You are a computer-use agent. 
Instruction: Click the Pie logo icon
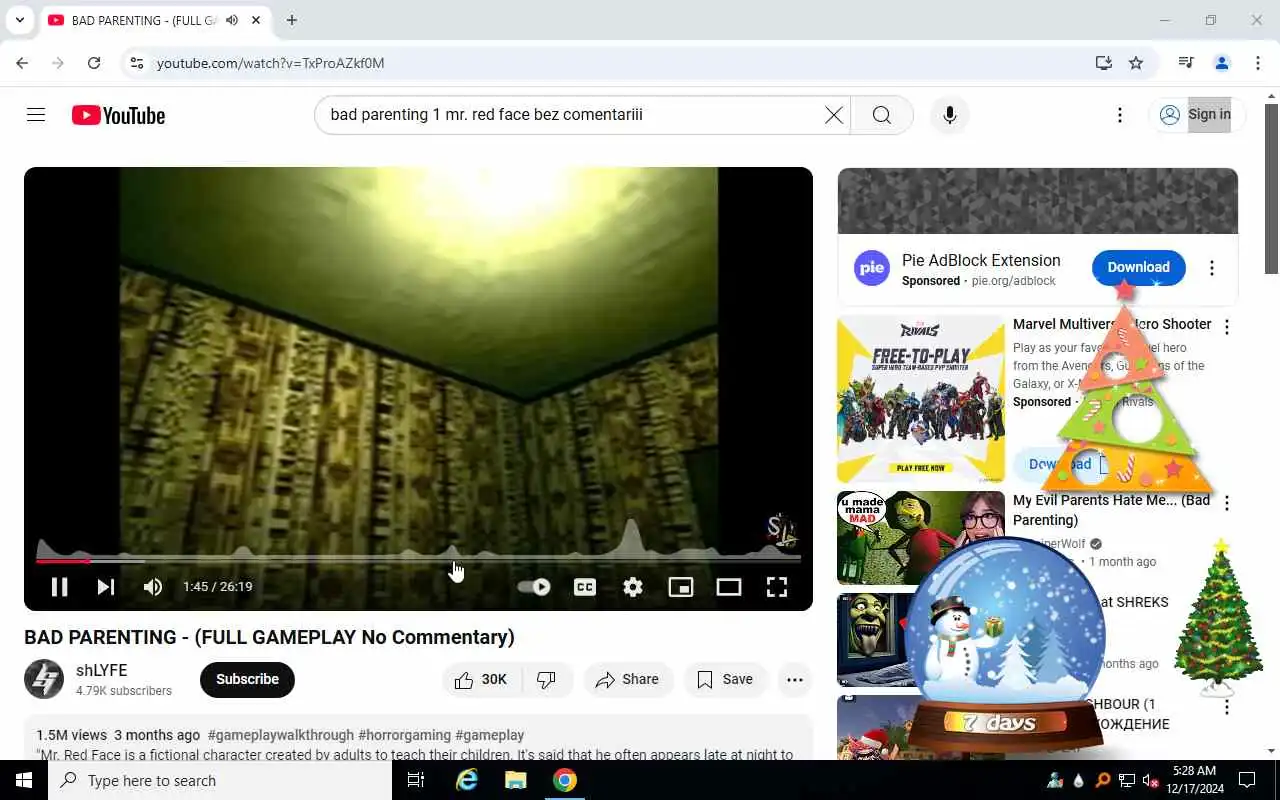click(872, 268)
